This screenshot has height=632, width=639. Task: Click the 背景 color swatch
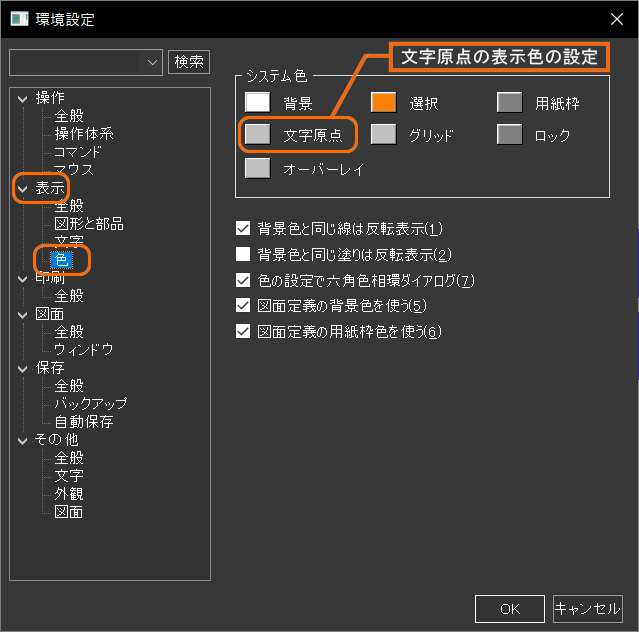point(258,103)
